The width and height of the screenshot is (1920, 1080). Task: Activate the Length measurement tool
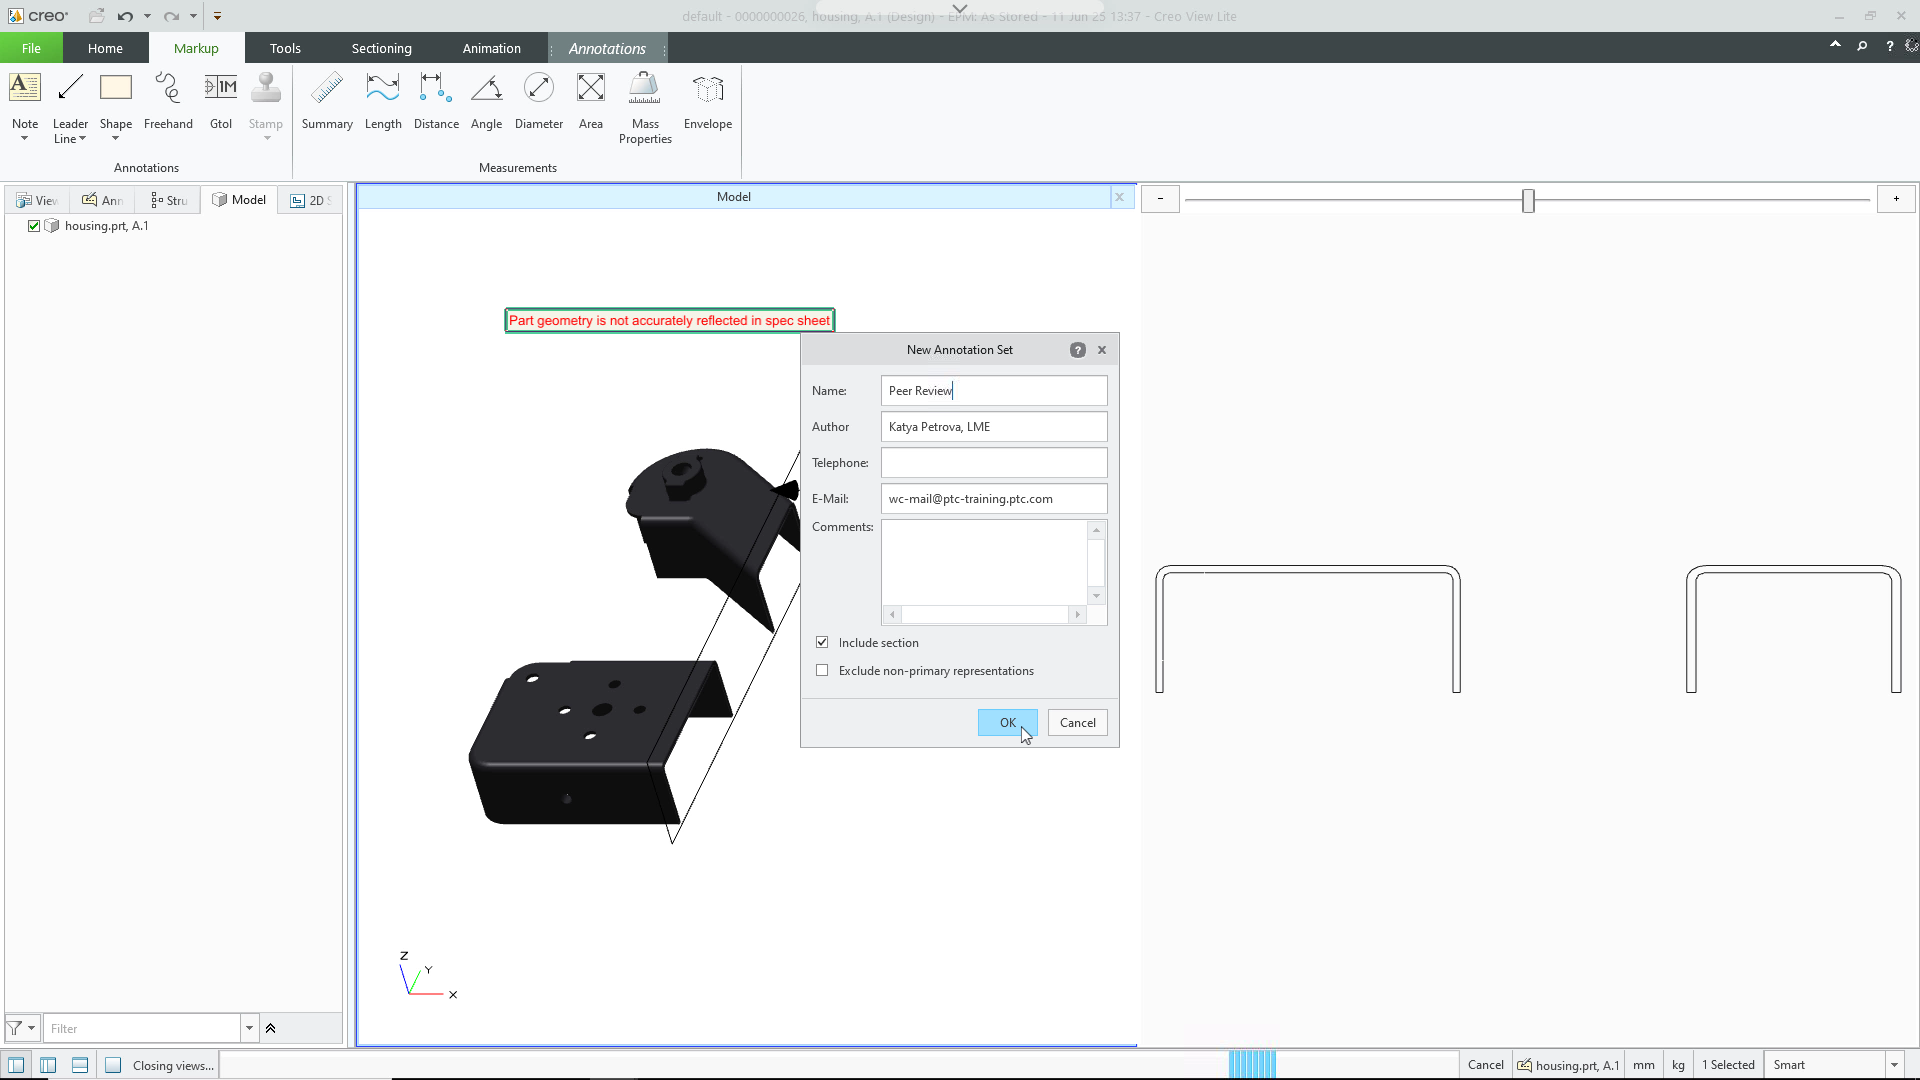(x=383, y=100)
